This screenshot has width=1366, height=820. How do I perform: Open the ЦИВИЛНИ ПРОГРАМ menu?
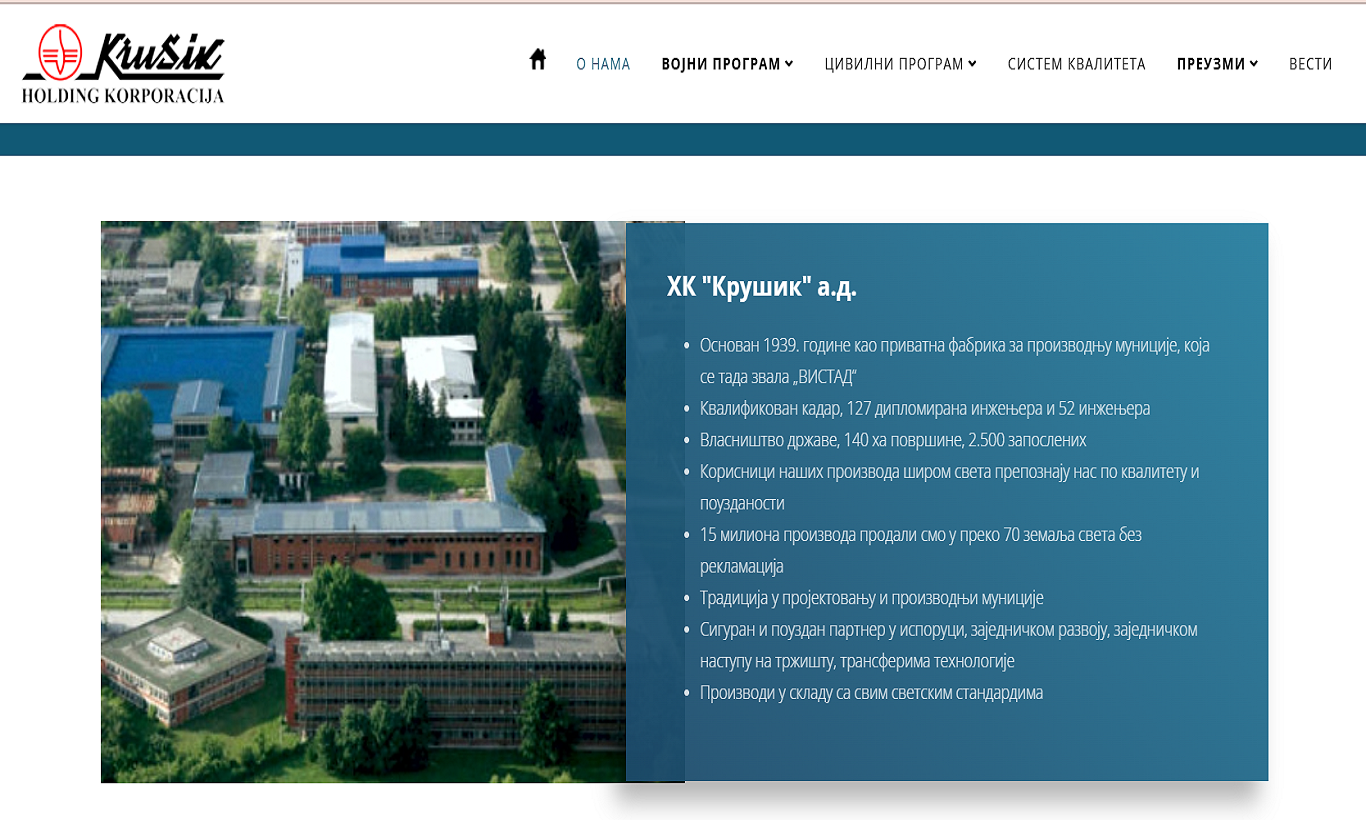click(894, 64)
